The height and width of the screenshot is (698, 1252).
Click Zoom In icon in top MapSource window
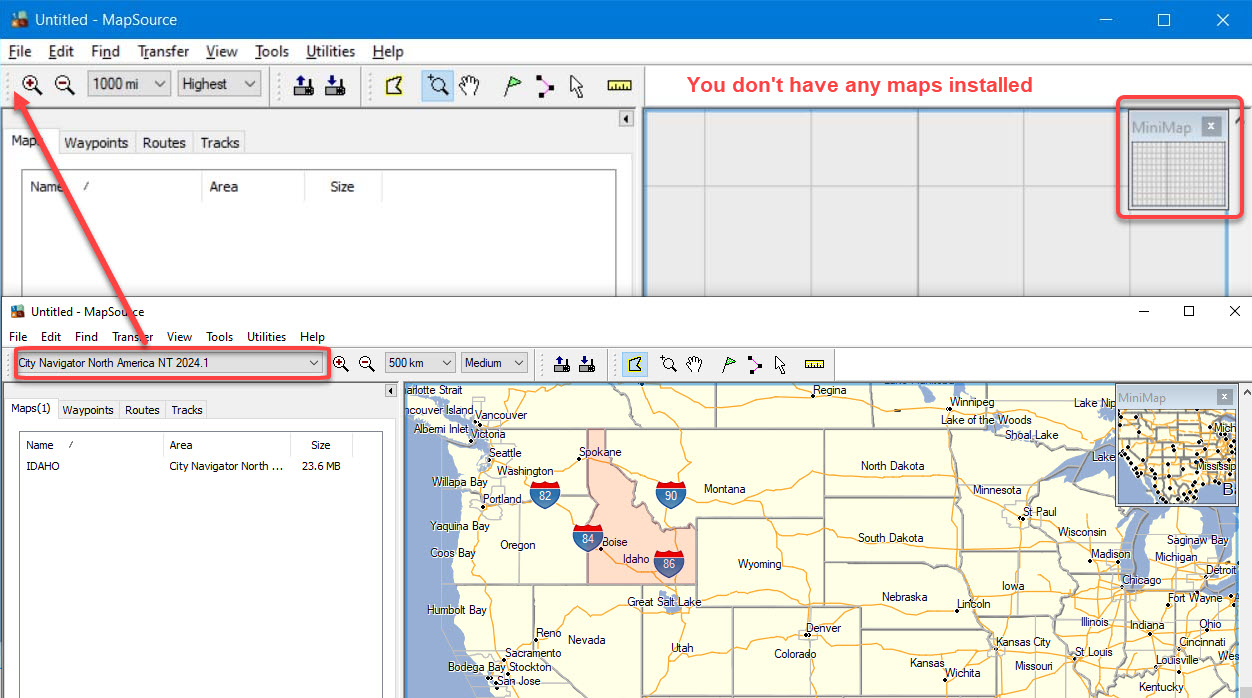click(32, 85)
